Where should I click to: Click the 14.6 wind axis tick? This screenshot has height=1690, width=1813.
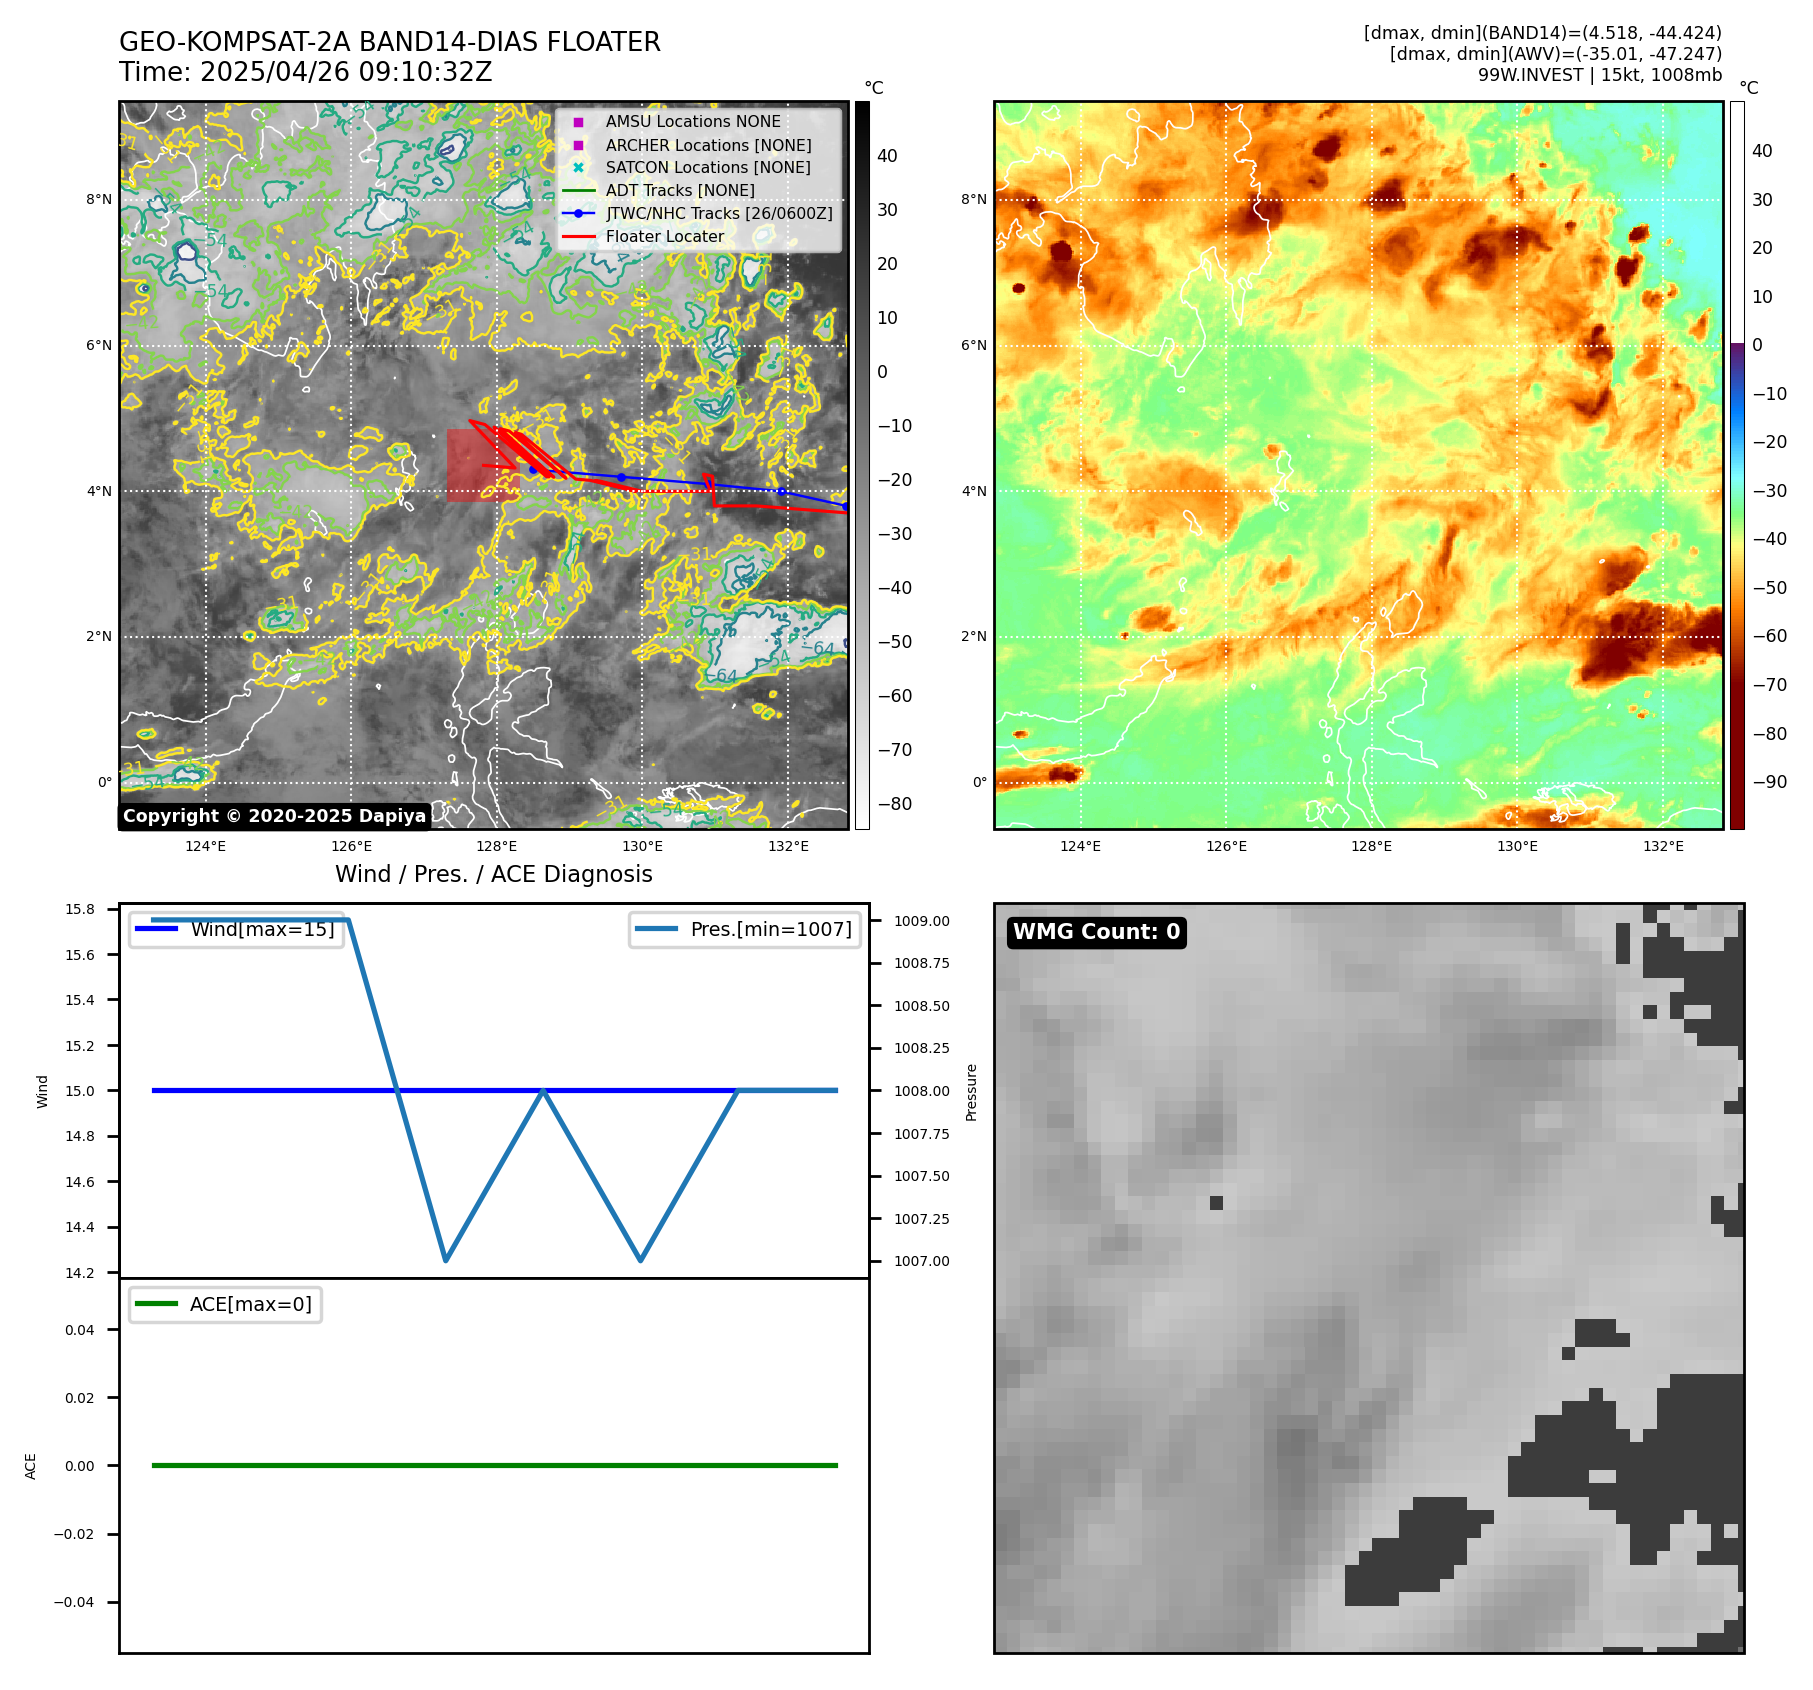coord(80,1182)
